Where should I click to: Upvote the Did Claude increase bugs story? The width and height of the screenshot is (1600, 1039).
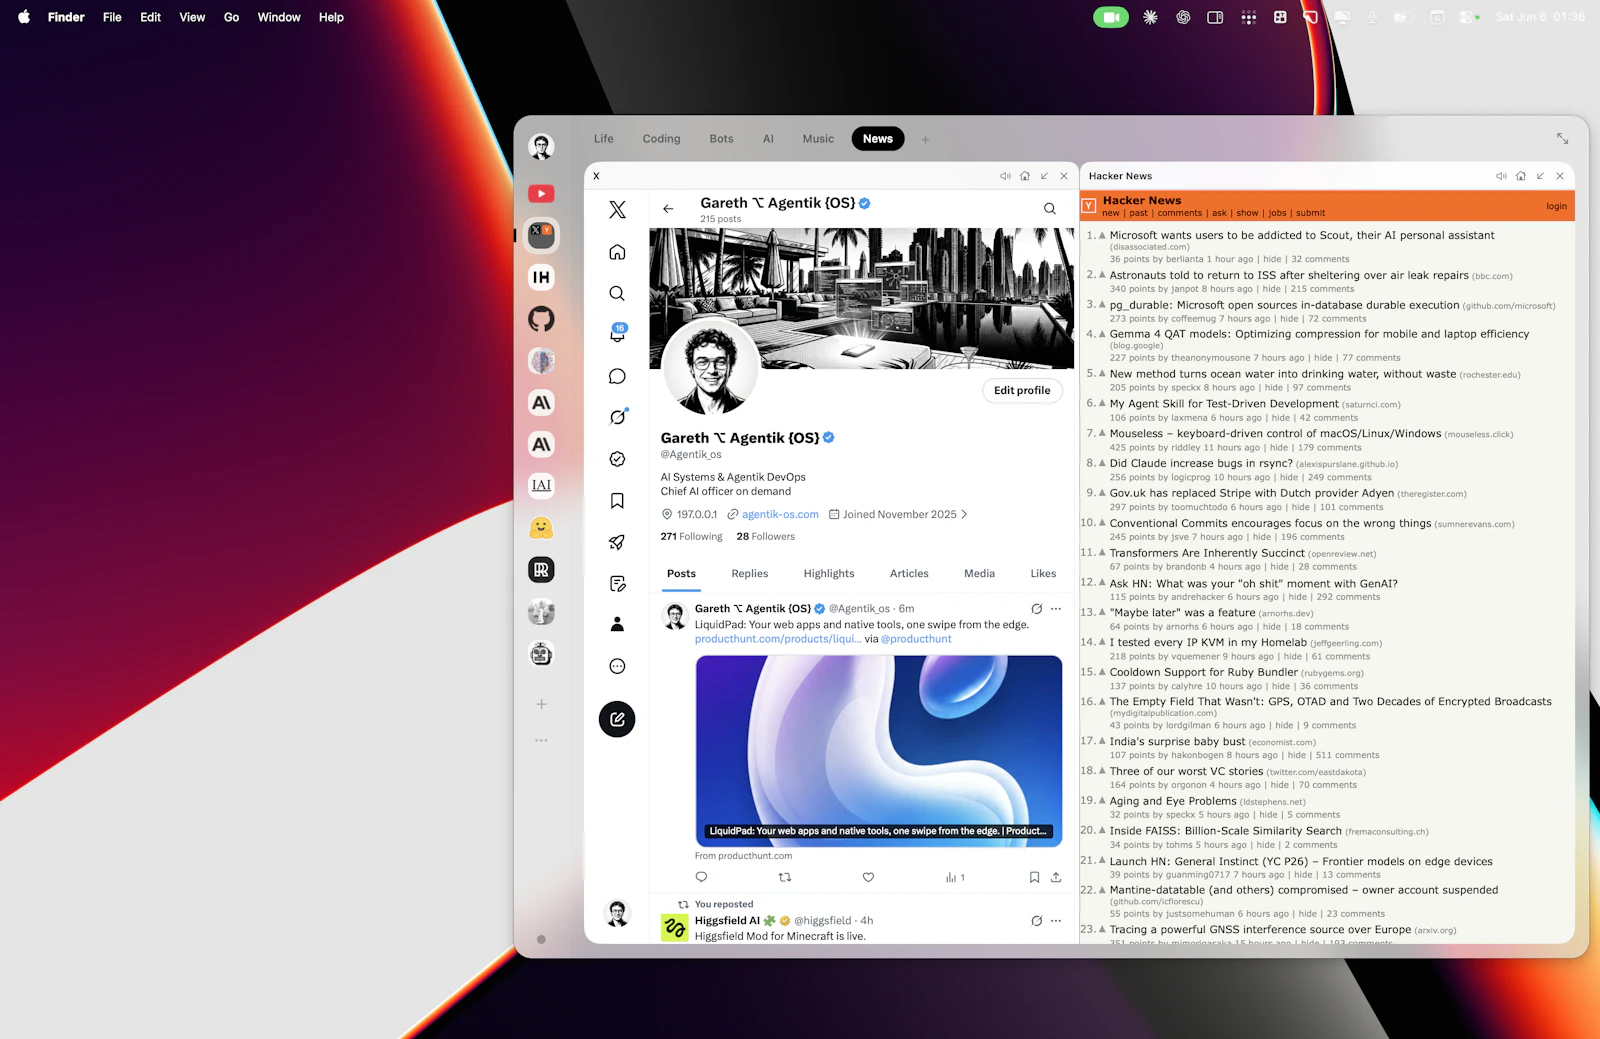1103,463
